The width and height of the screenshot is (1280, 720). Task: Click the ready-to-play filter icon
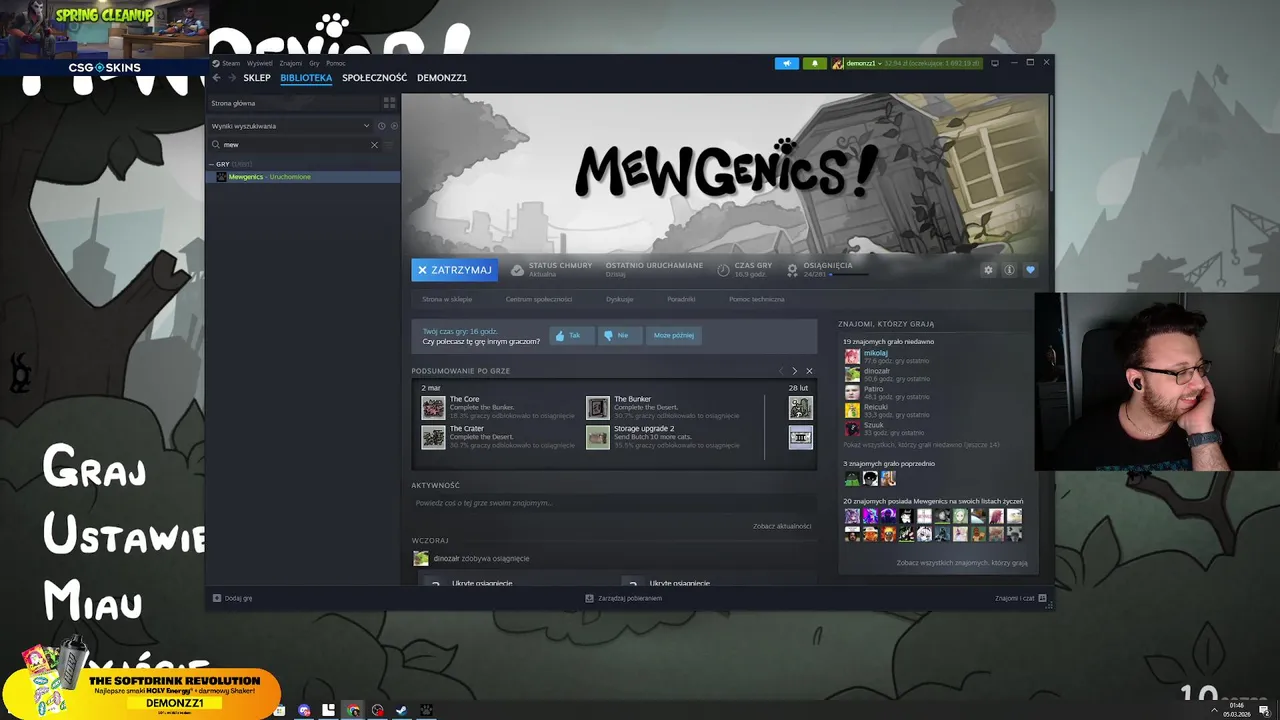point(394,126)
